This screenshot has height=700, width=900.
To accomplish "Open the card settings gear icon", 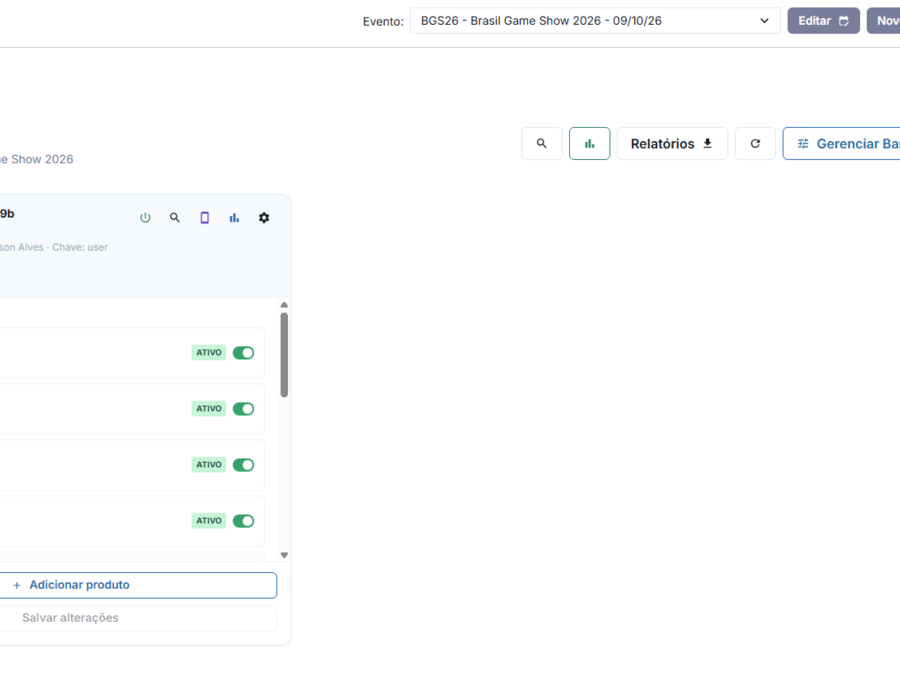I will click(x=264, y=218).
